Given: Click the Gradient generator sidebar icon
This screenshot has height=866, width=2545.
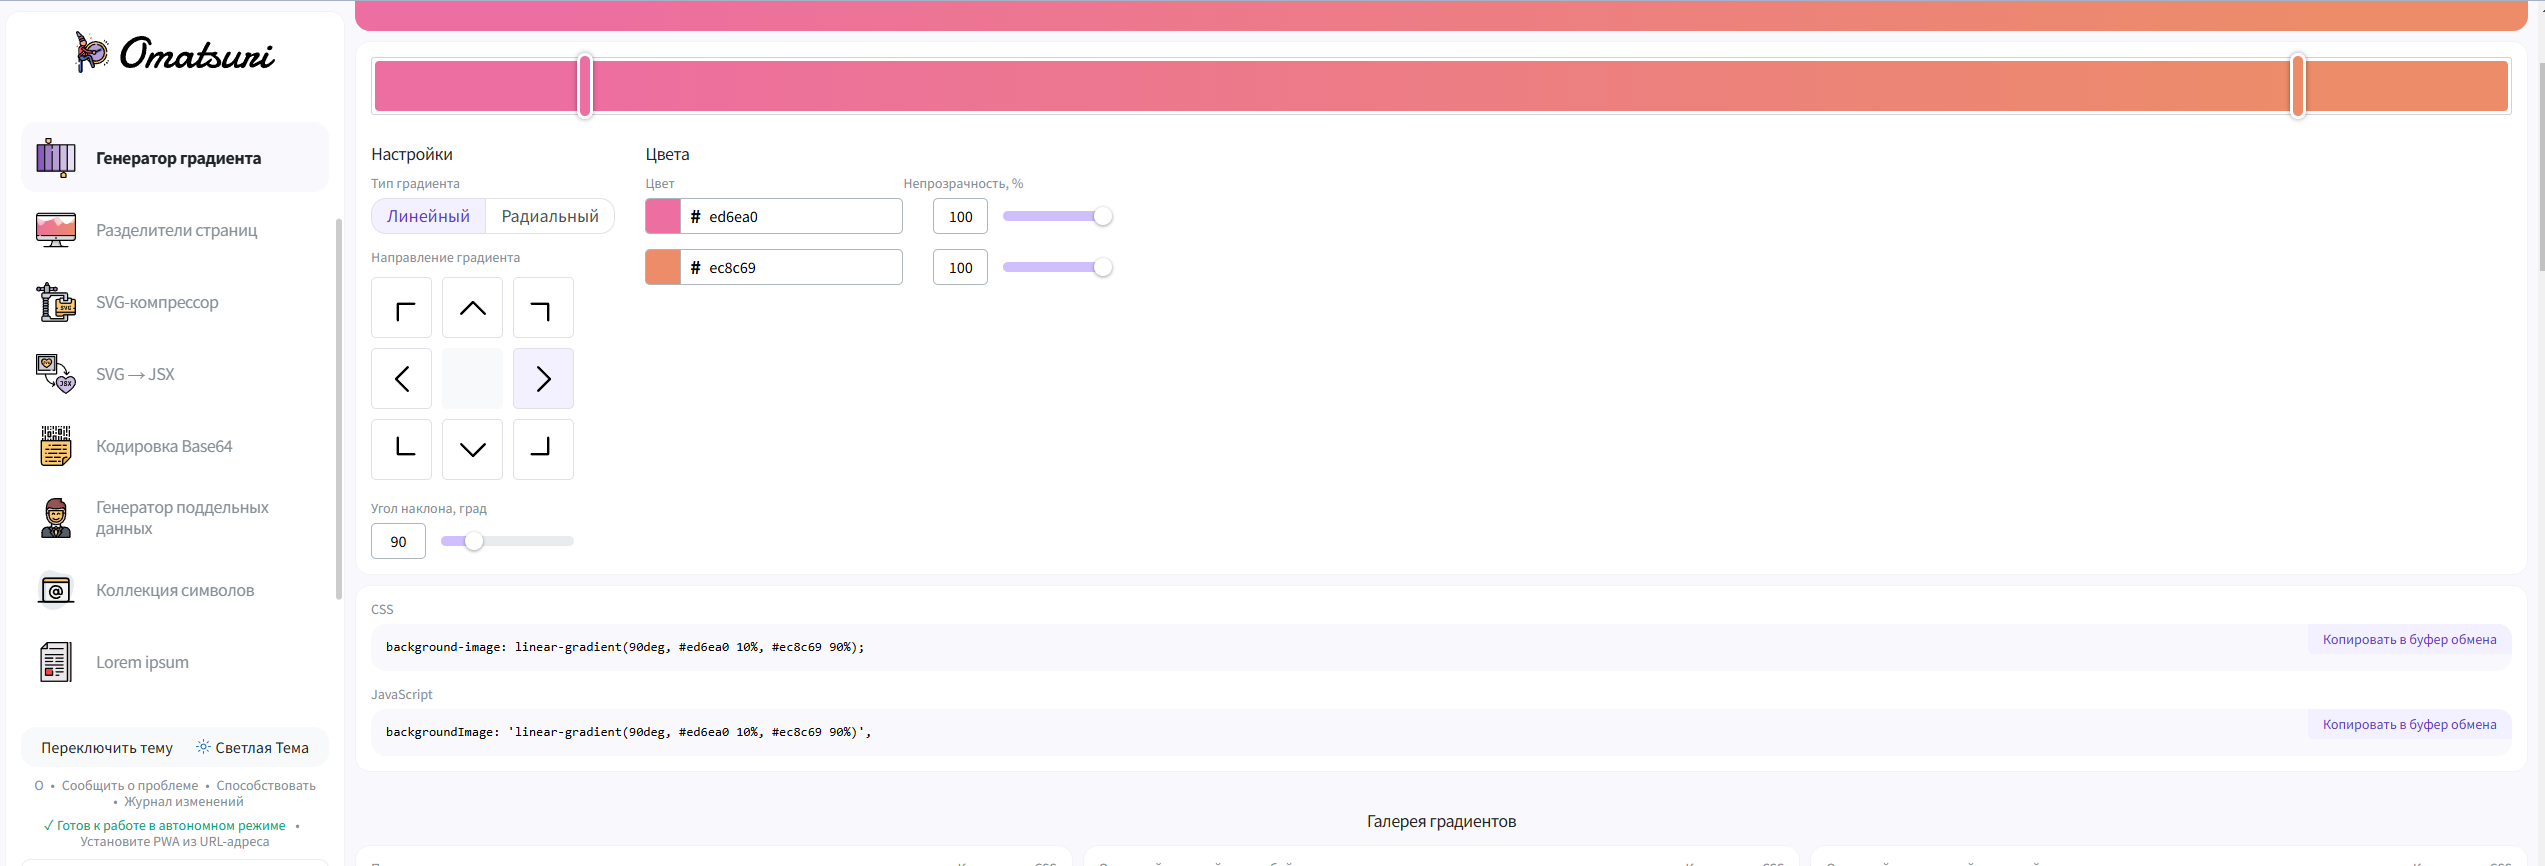Looking at the screenshot, I should pos(56,158).
